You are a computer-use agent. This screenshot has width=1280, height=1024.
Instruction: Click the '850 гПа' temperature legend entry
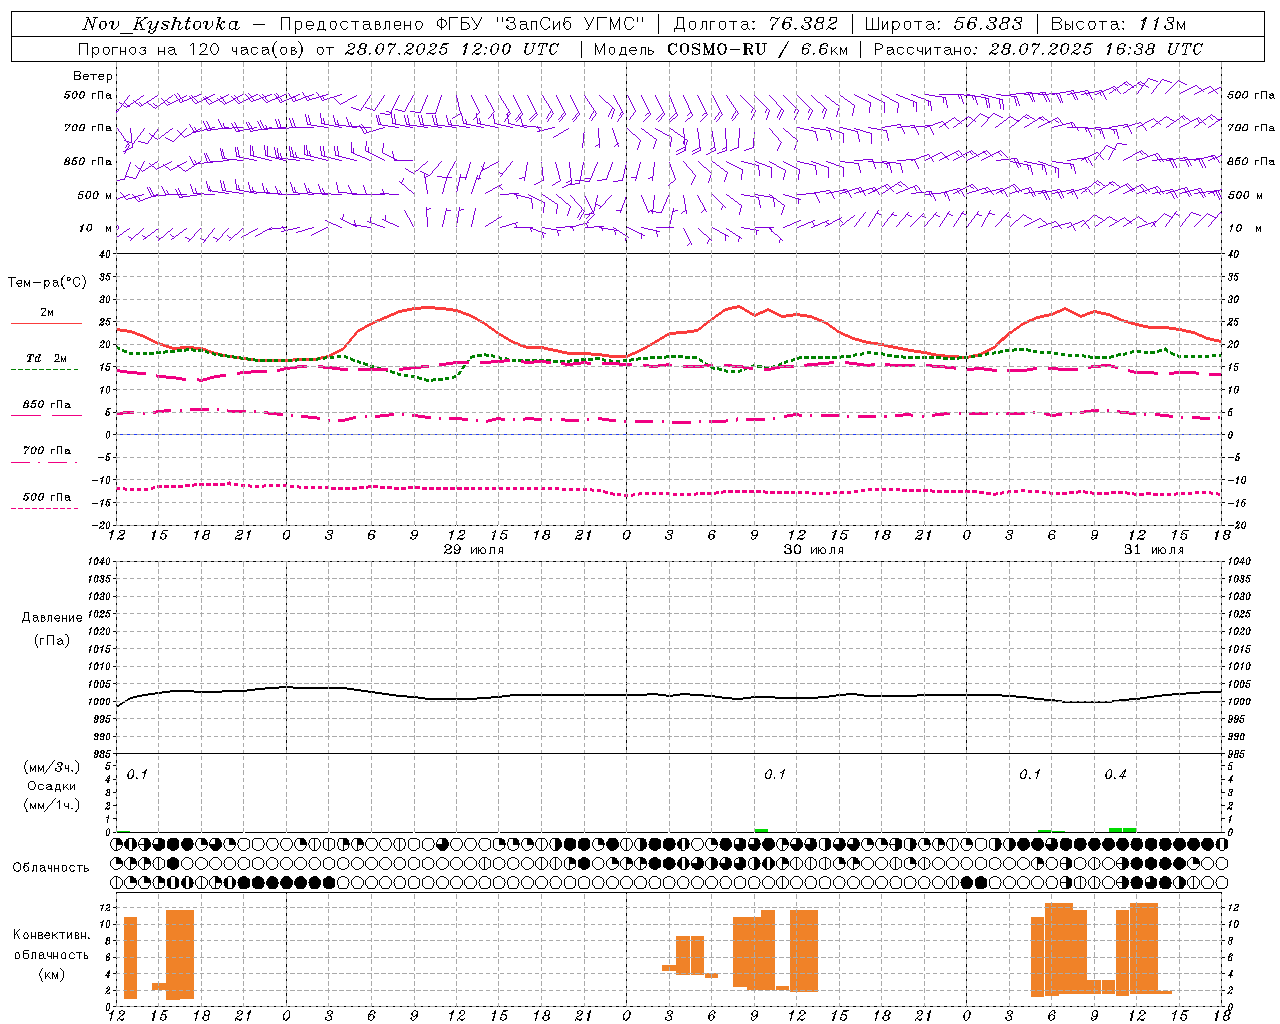tap(46, 405)
